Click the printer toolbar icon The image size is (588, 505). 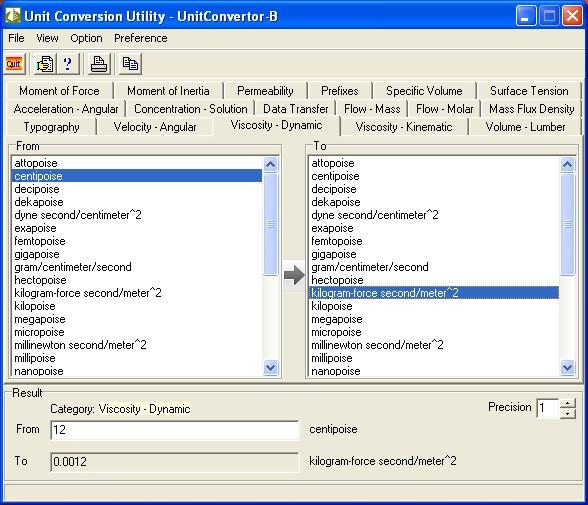[x=99, y=64]
